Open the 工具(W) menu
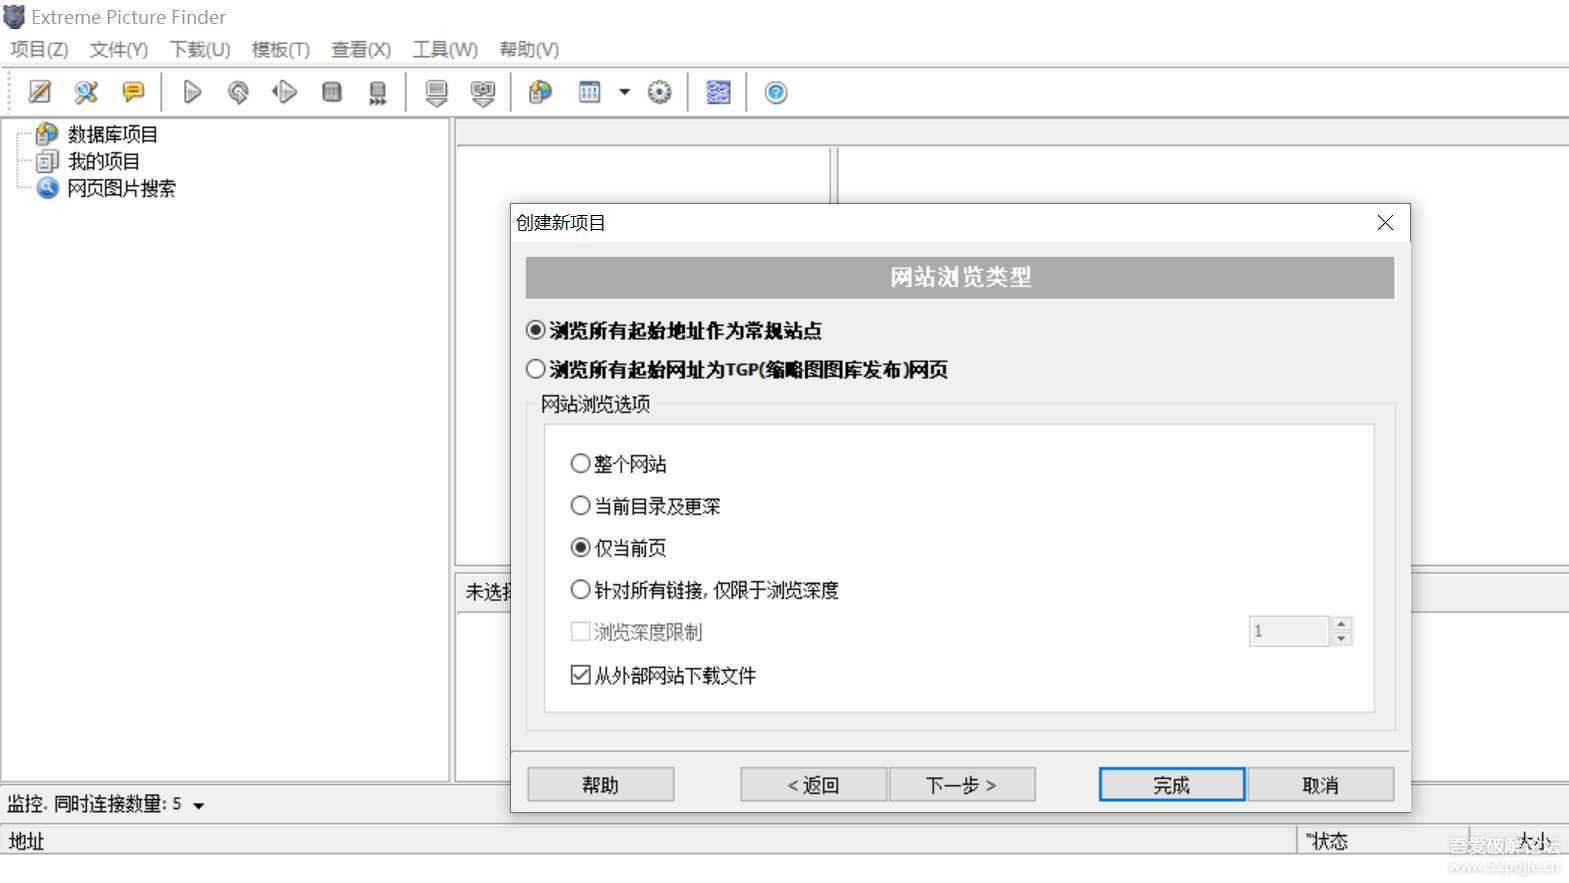 coord(445,50)
